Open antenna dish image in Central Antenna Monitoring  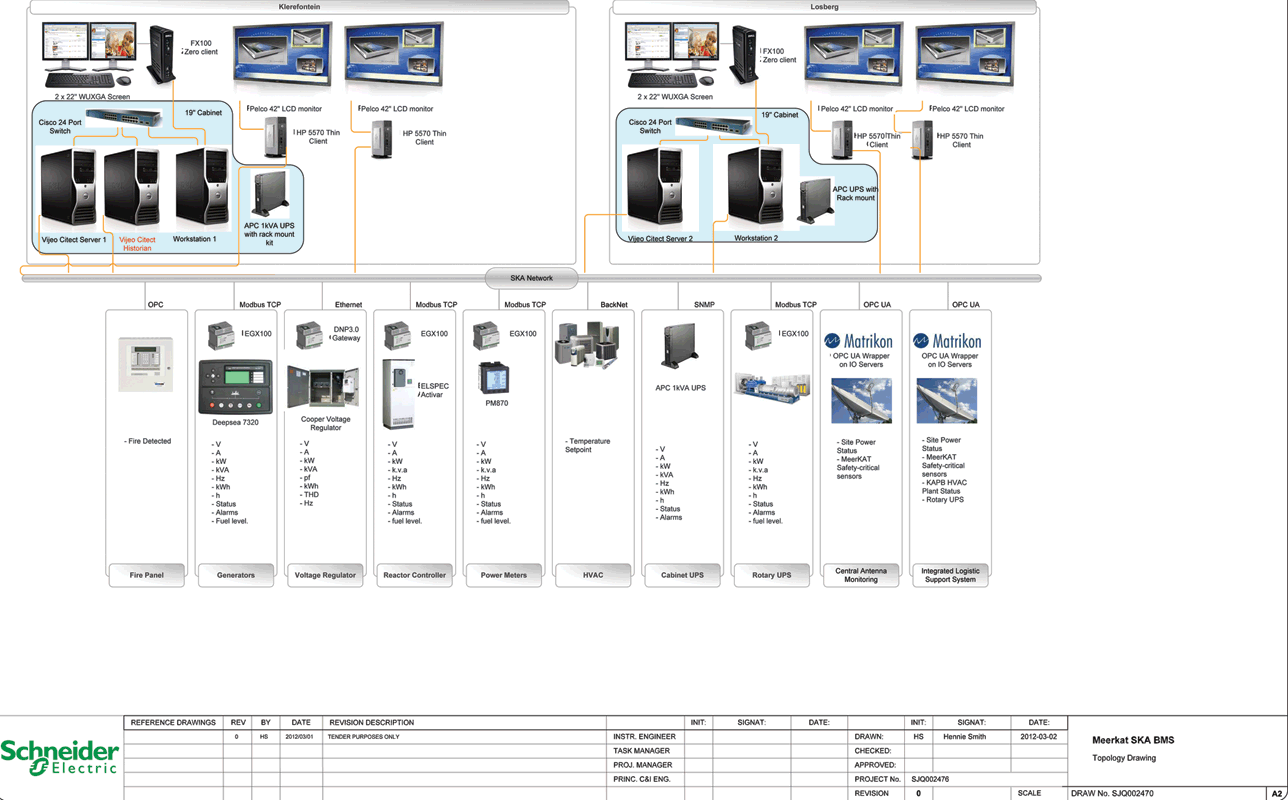(x=861, y=401)
